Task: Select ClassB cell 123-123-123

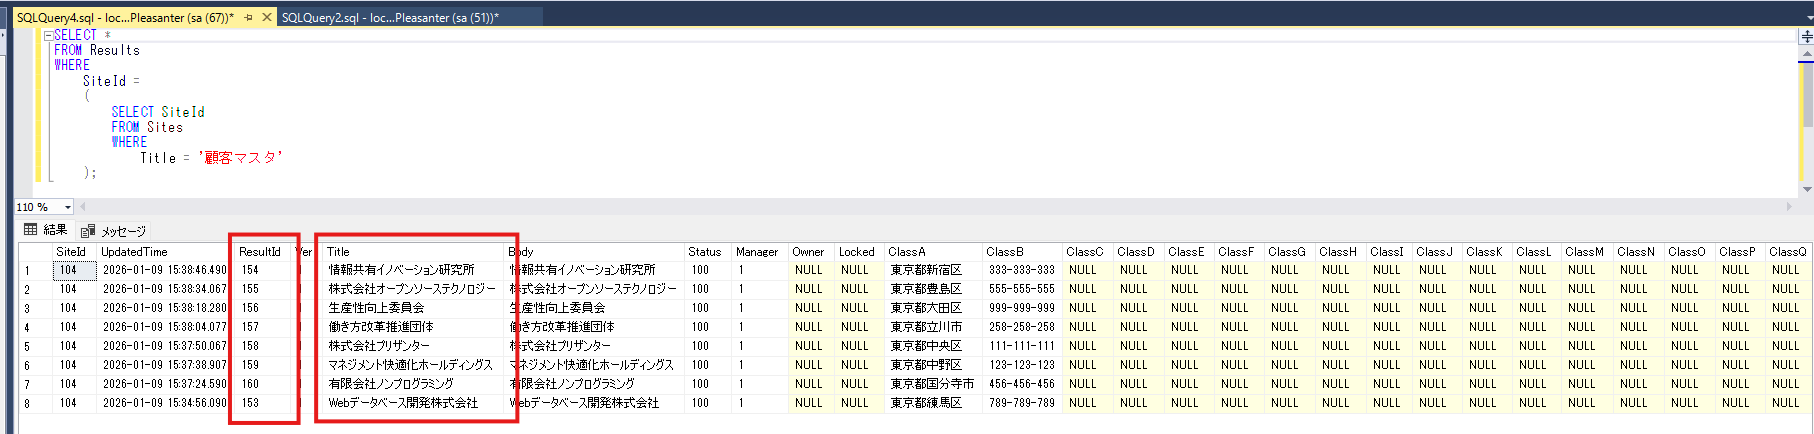Action: coord(1021,365)
